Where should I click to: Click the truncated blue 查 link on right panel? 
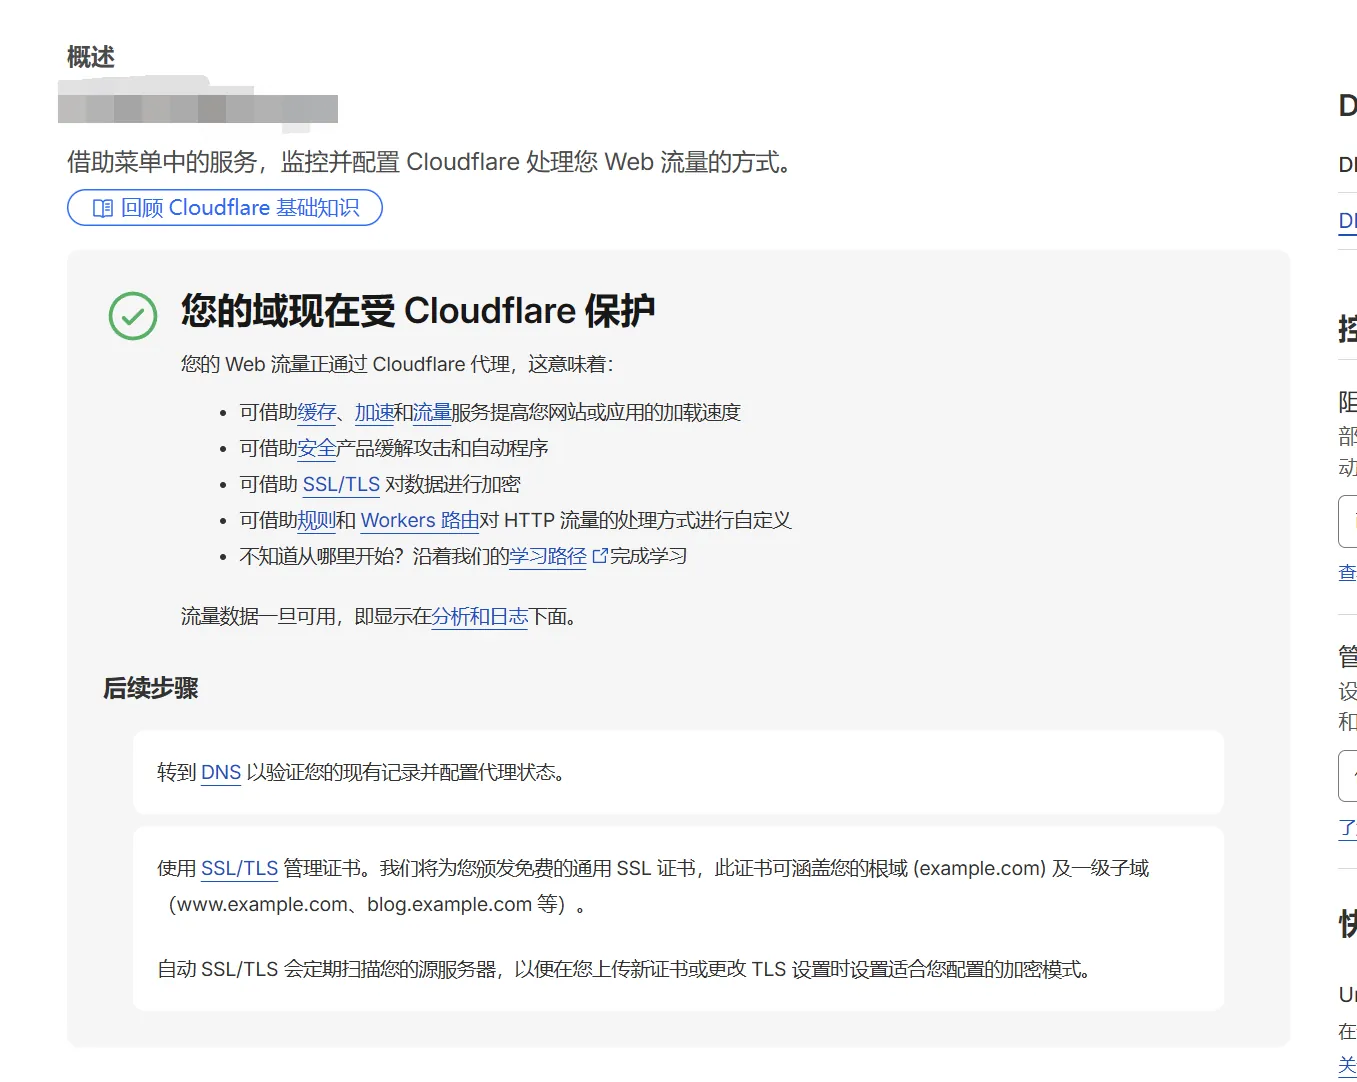click(1347, 572)
